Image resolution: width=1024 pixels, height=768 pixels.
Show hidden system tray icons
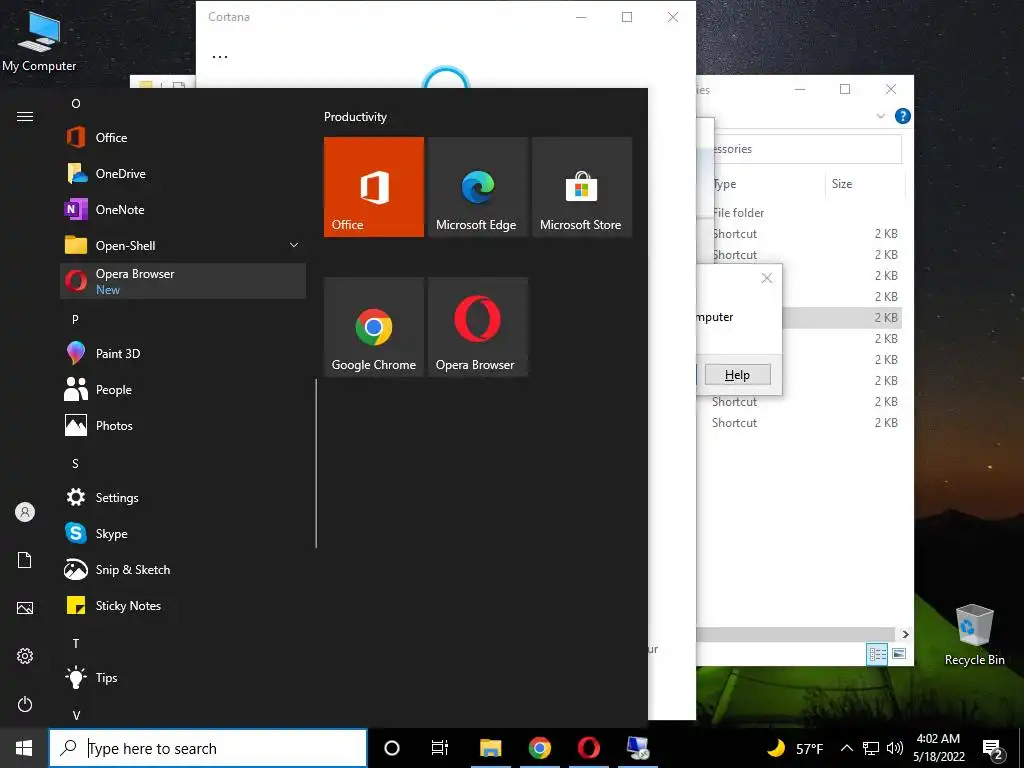(846, 748)
